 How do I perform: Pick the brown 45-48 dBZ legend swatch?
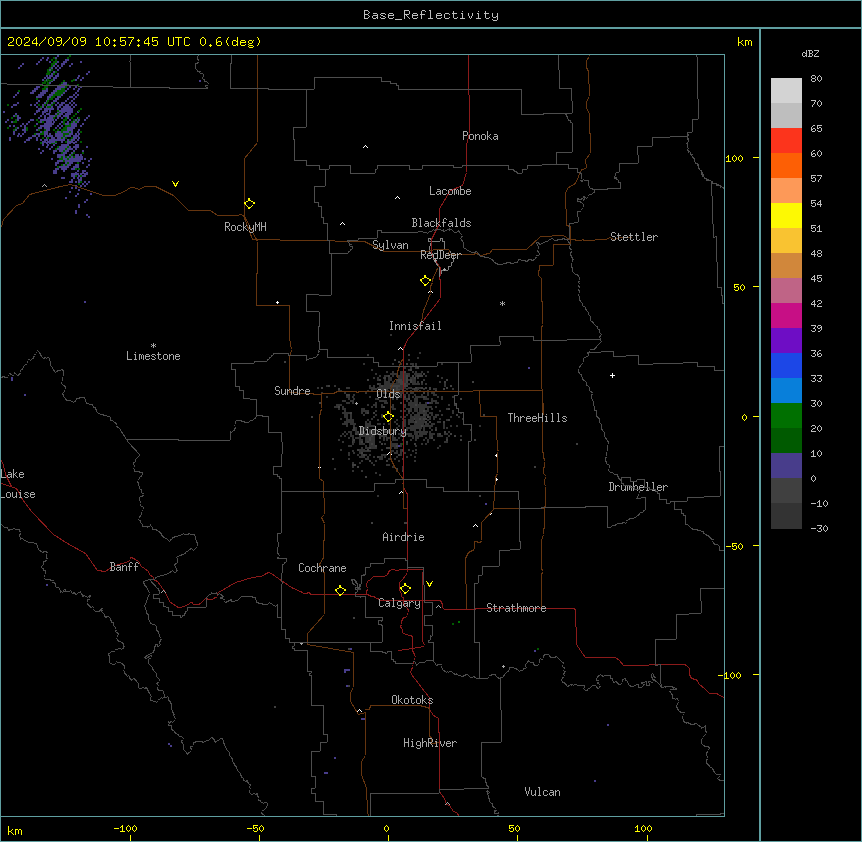click(x=786, y=265)
